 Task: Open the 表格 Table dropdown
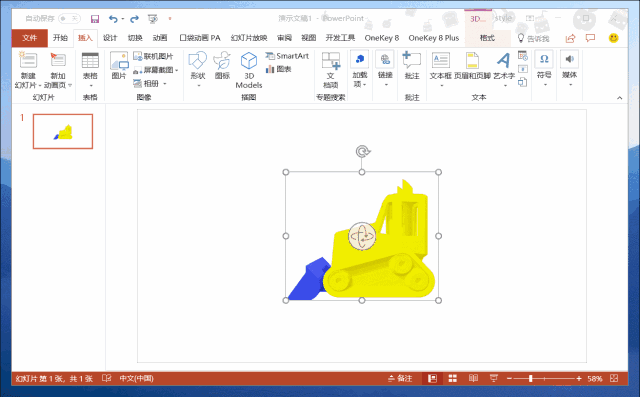click(90, 69)
